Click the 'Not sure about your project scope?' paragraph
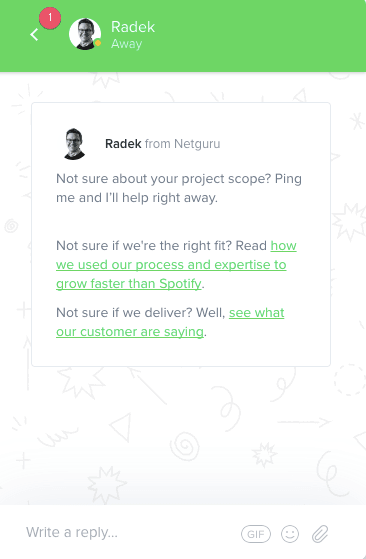Image resolution: width=366 pixels, height=559 pixels. [x=179, y=188]
